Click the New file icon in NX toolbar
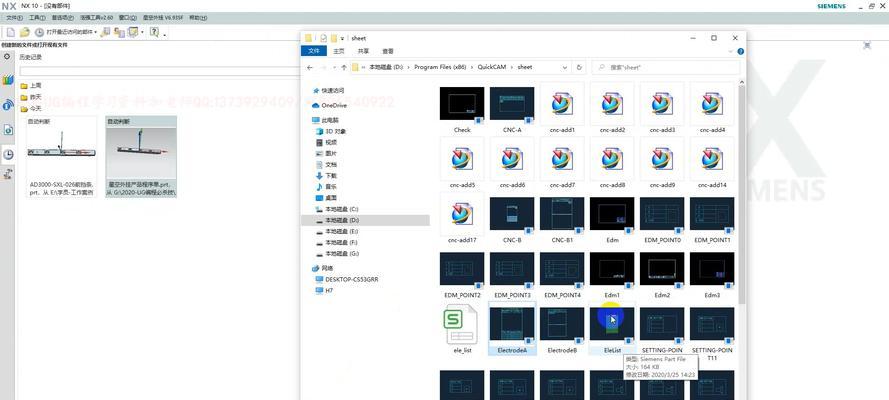889x400 pixels. click(10, 32)
